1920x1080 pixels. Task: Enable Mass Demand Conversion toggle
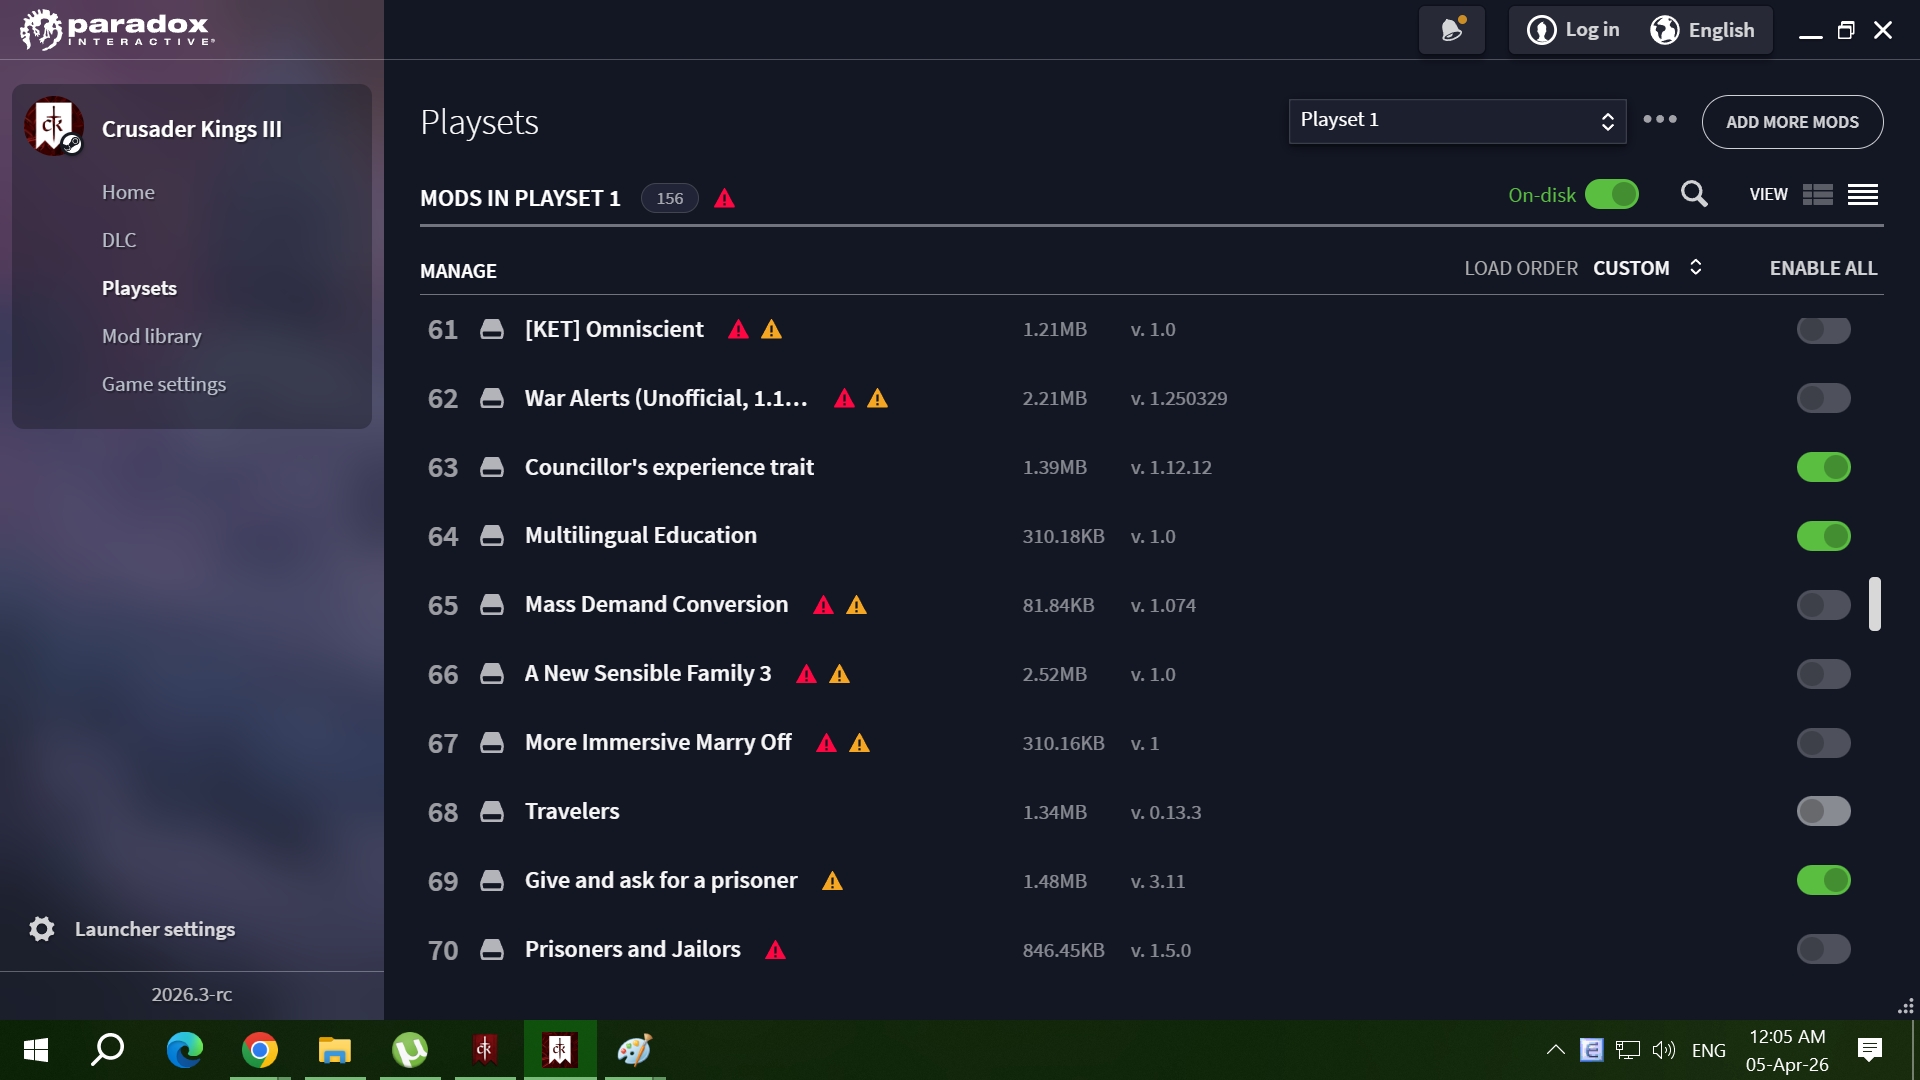point(1823,605)
